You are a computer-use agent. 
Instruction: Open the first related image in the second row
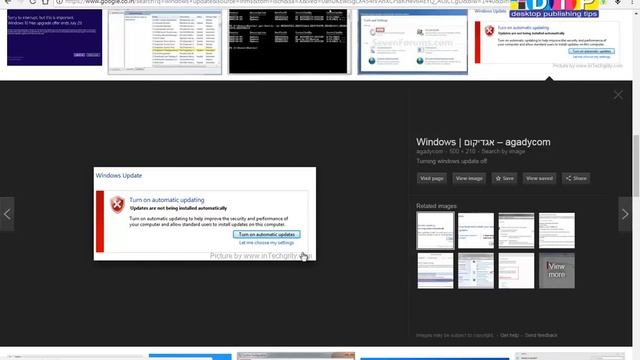point(435,271)
